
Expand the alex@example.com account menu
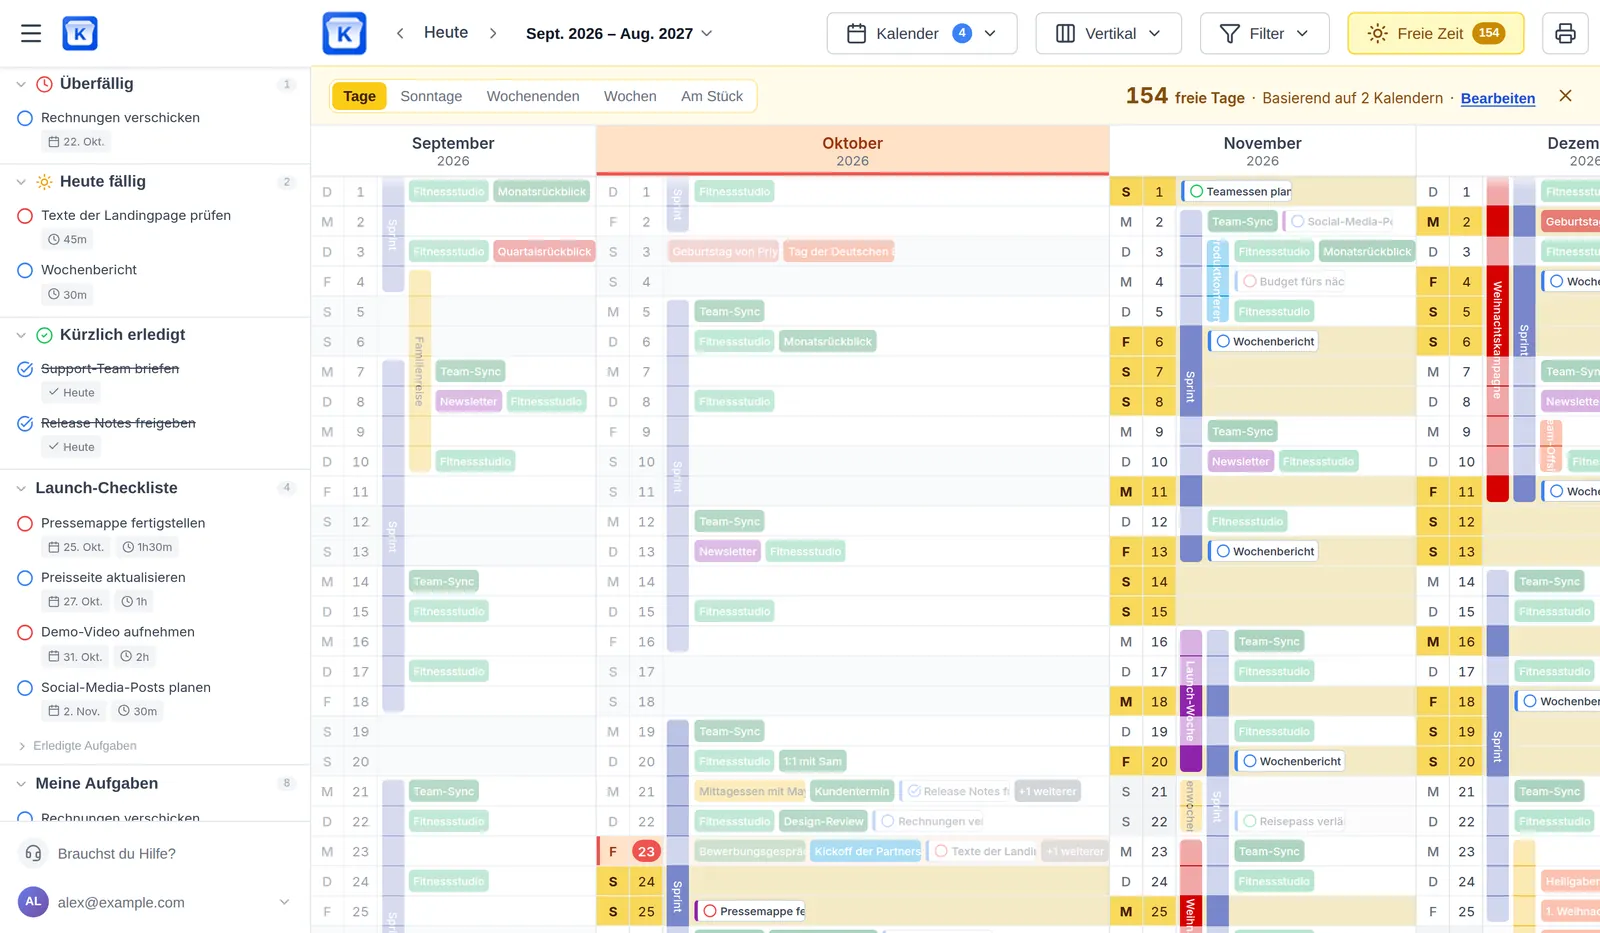pos(284,902)
